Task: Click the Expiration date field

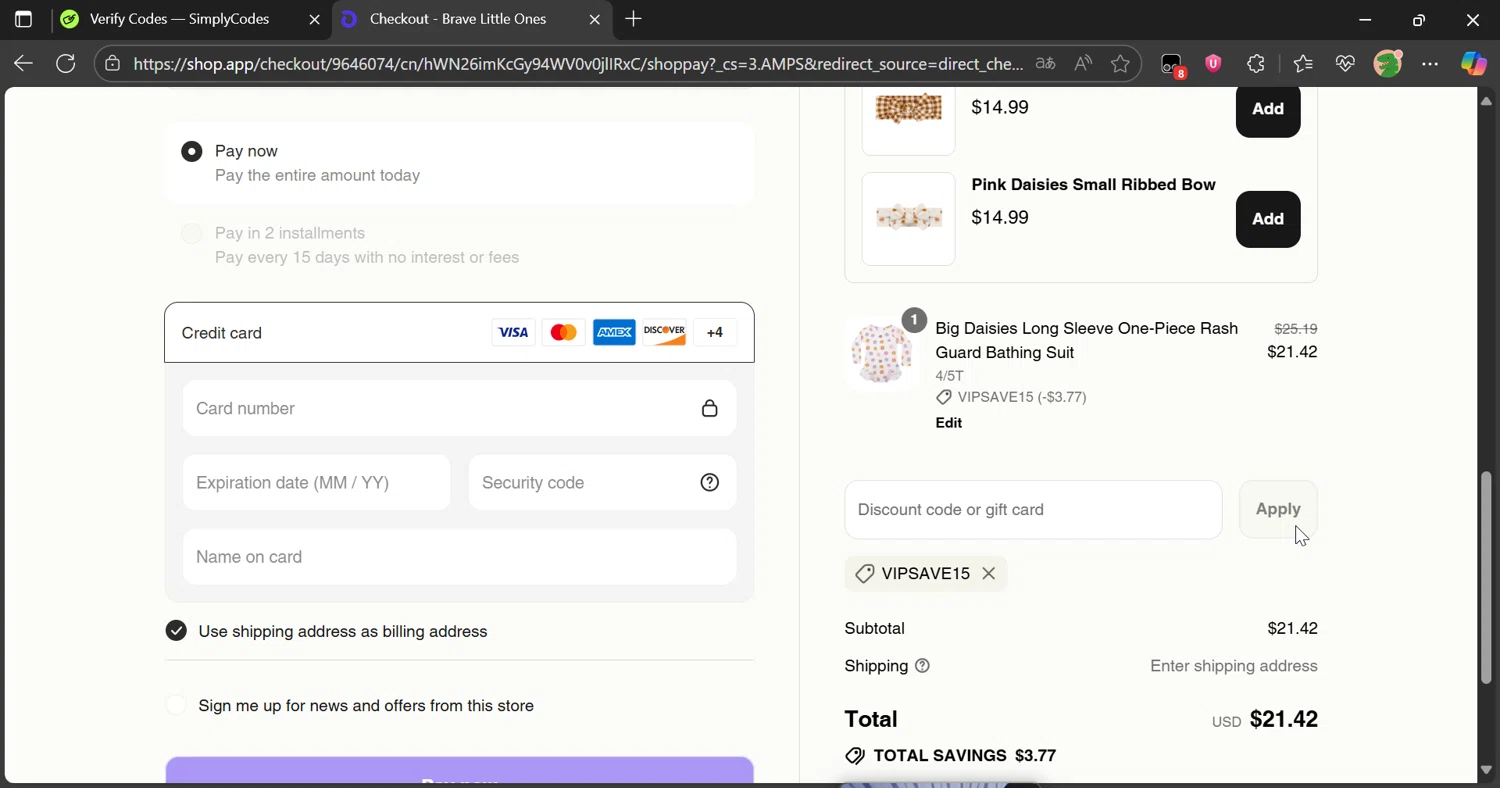Action: [x=316, y=483]
